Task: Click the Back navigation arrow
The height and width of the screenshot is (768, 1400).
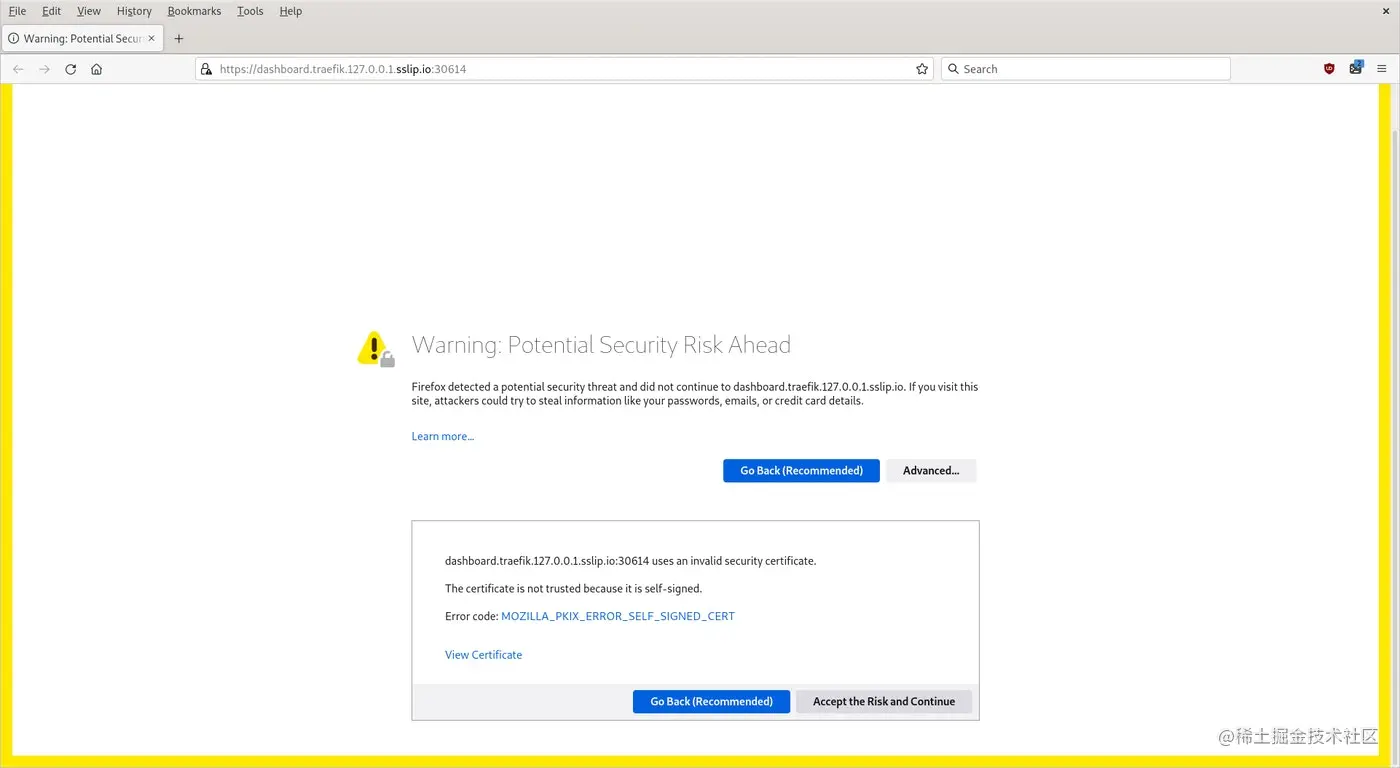Action: (18, 69)
